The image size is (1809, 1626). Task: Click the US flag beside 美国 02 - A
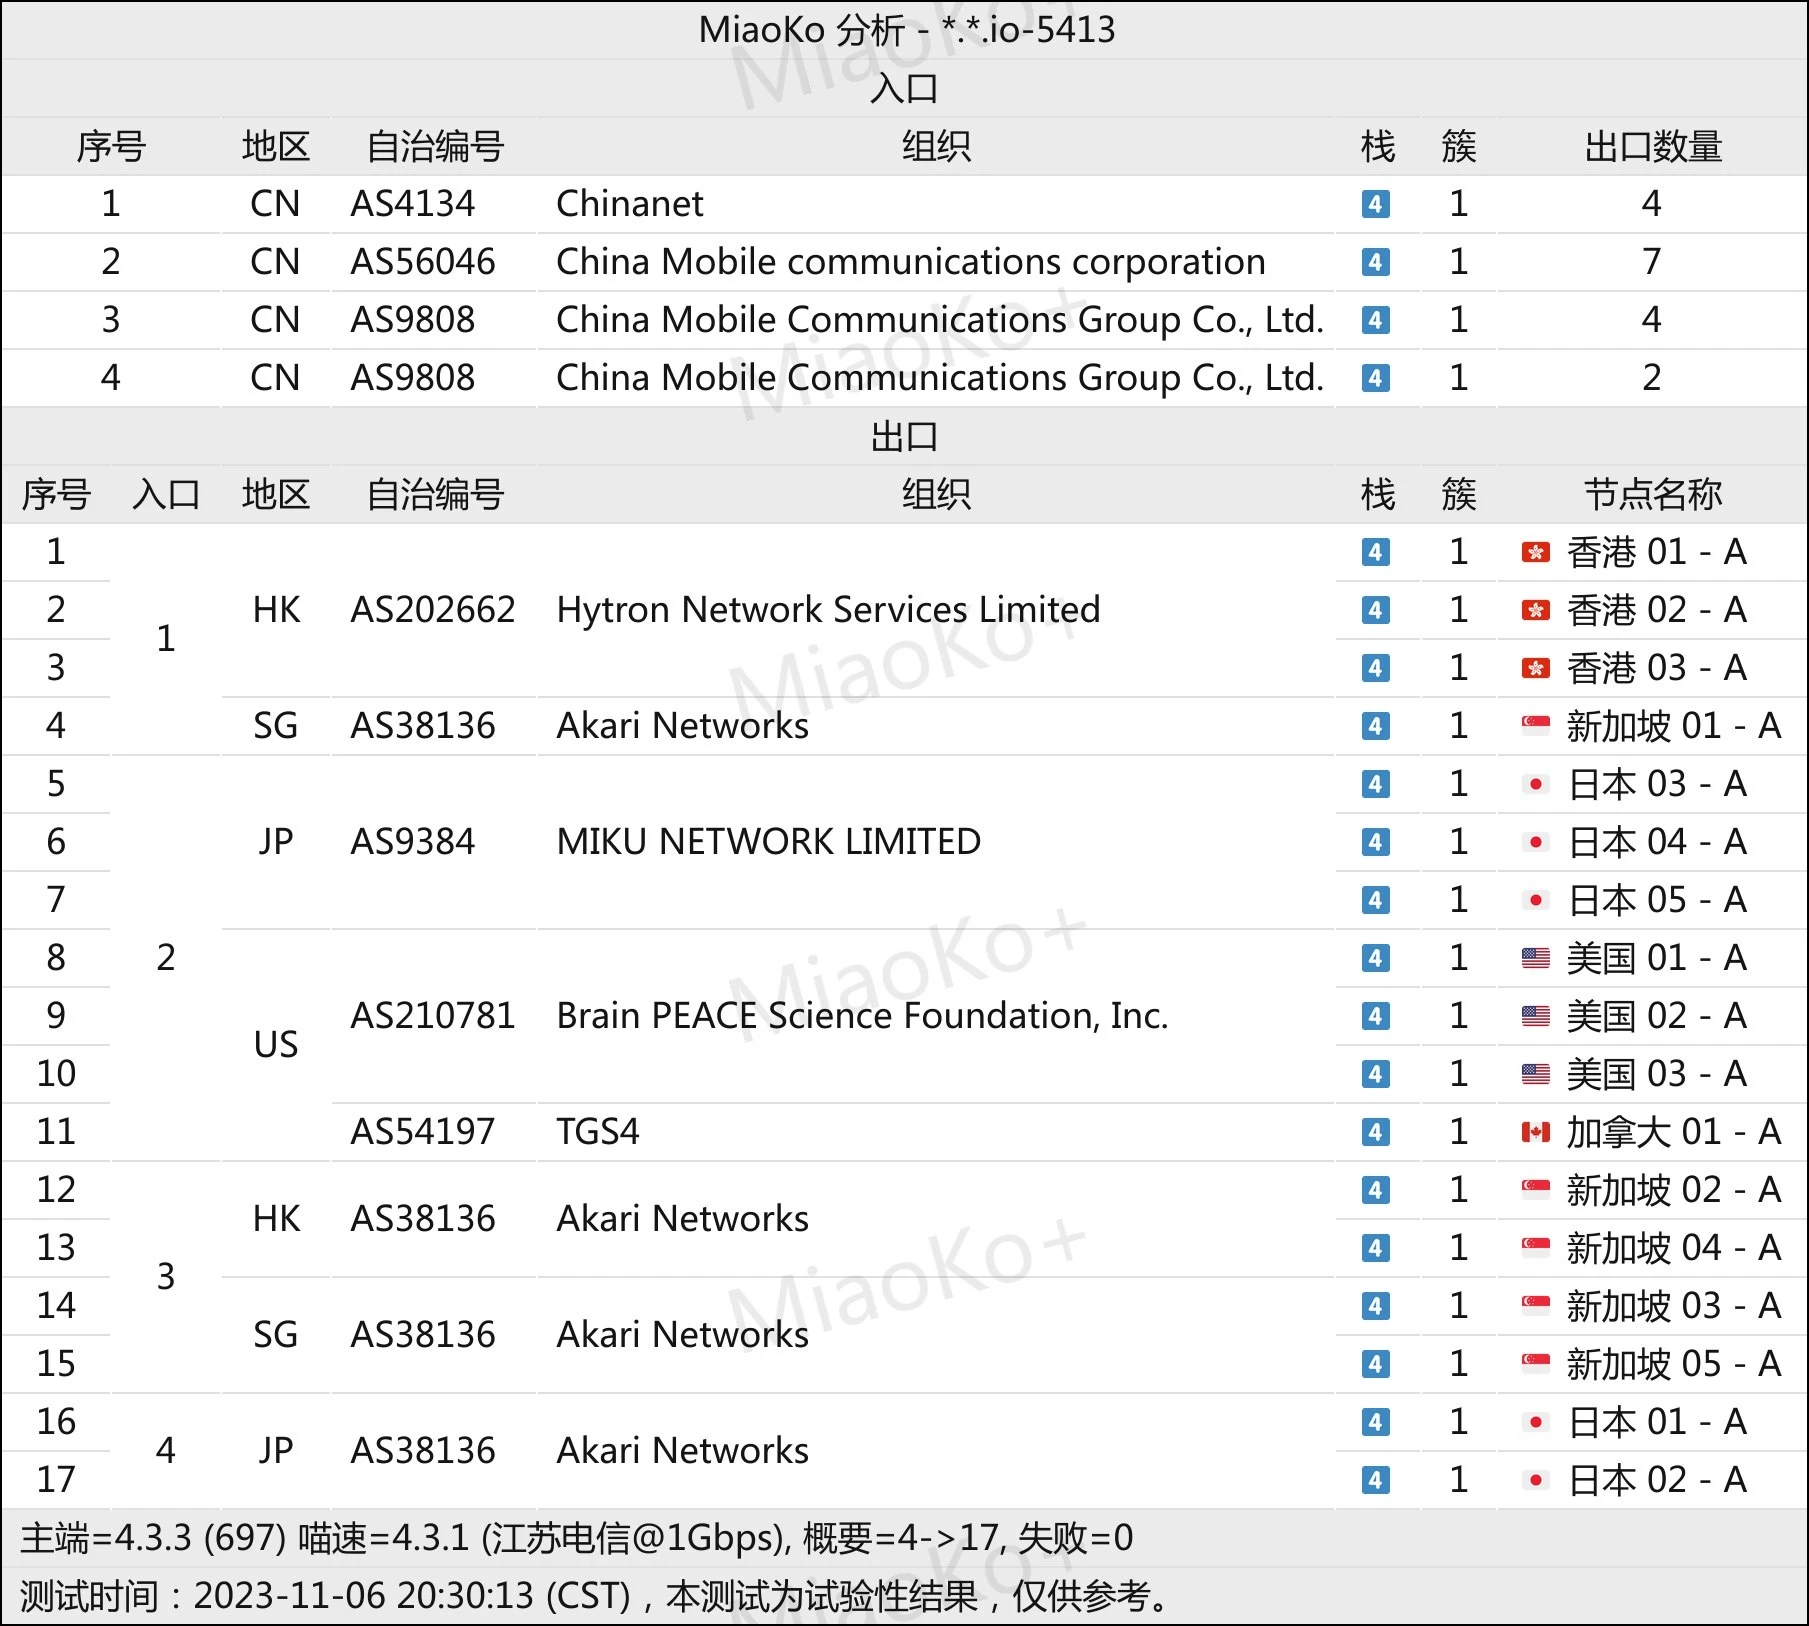(x=1535, y=1016)
